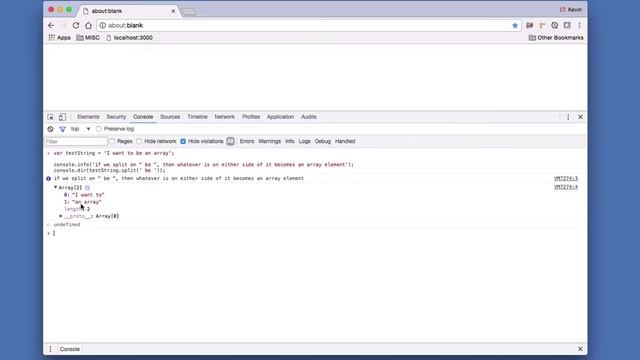The width and height of the screenshot is (640, 360).
Task: Filter console by Info
Action: pyautogui.click(x=290, y=141)
